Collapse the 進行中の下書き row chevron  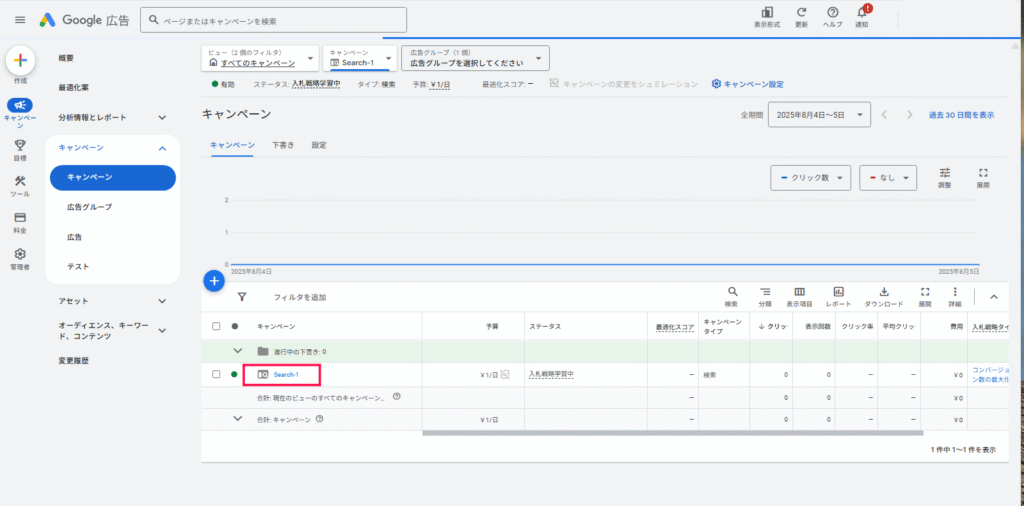click(238, 351)
